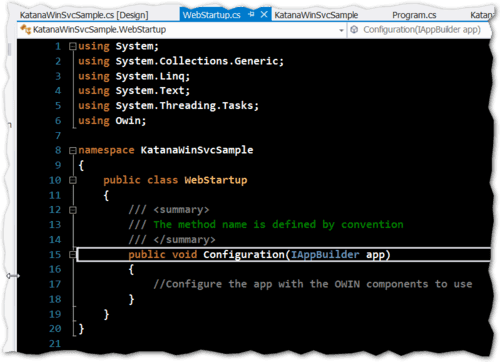Click the class icon beside KatanaWinSvcSample.WebStartup
The width and height of the screenshot is (500, 362).
(25, 29)
